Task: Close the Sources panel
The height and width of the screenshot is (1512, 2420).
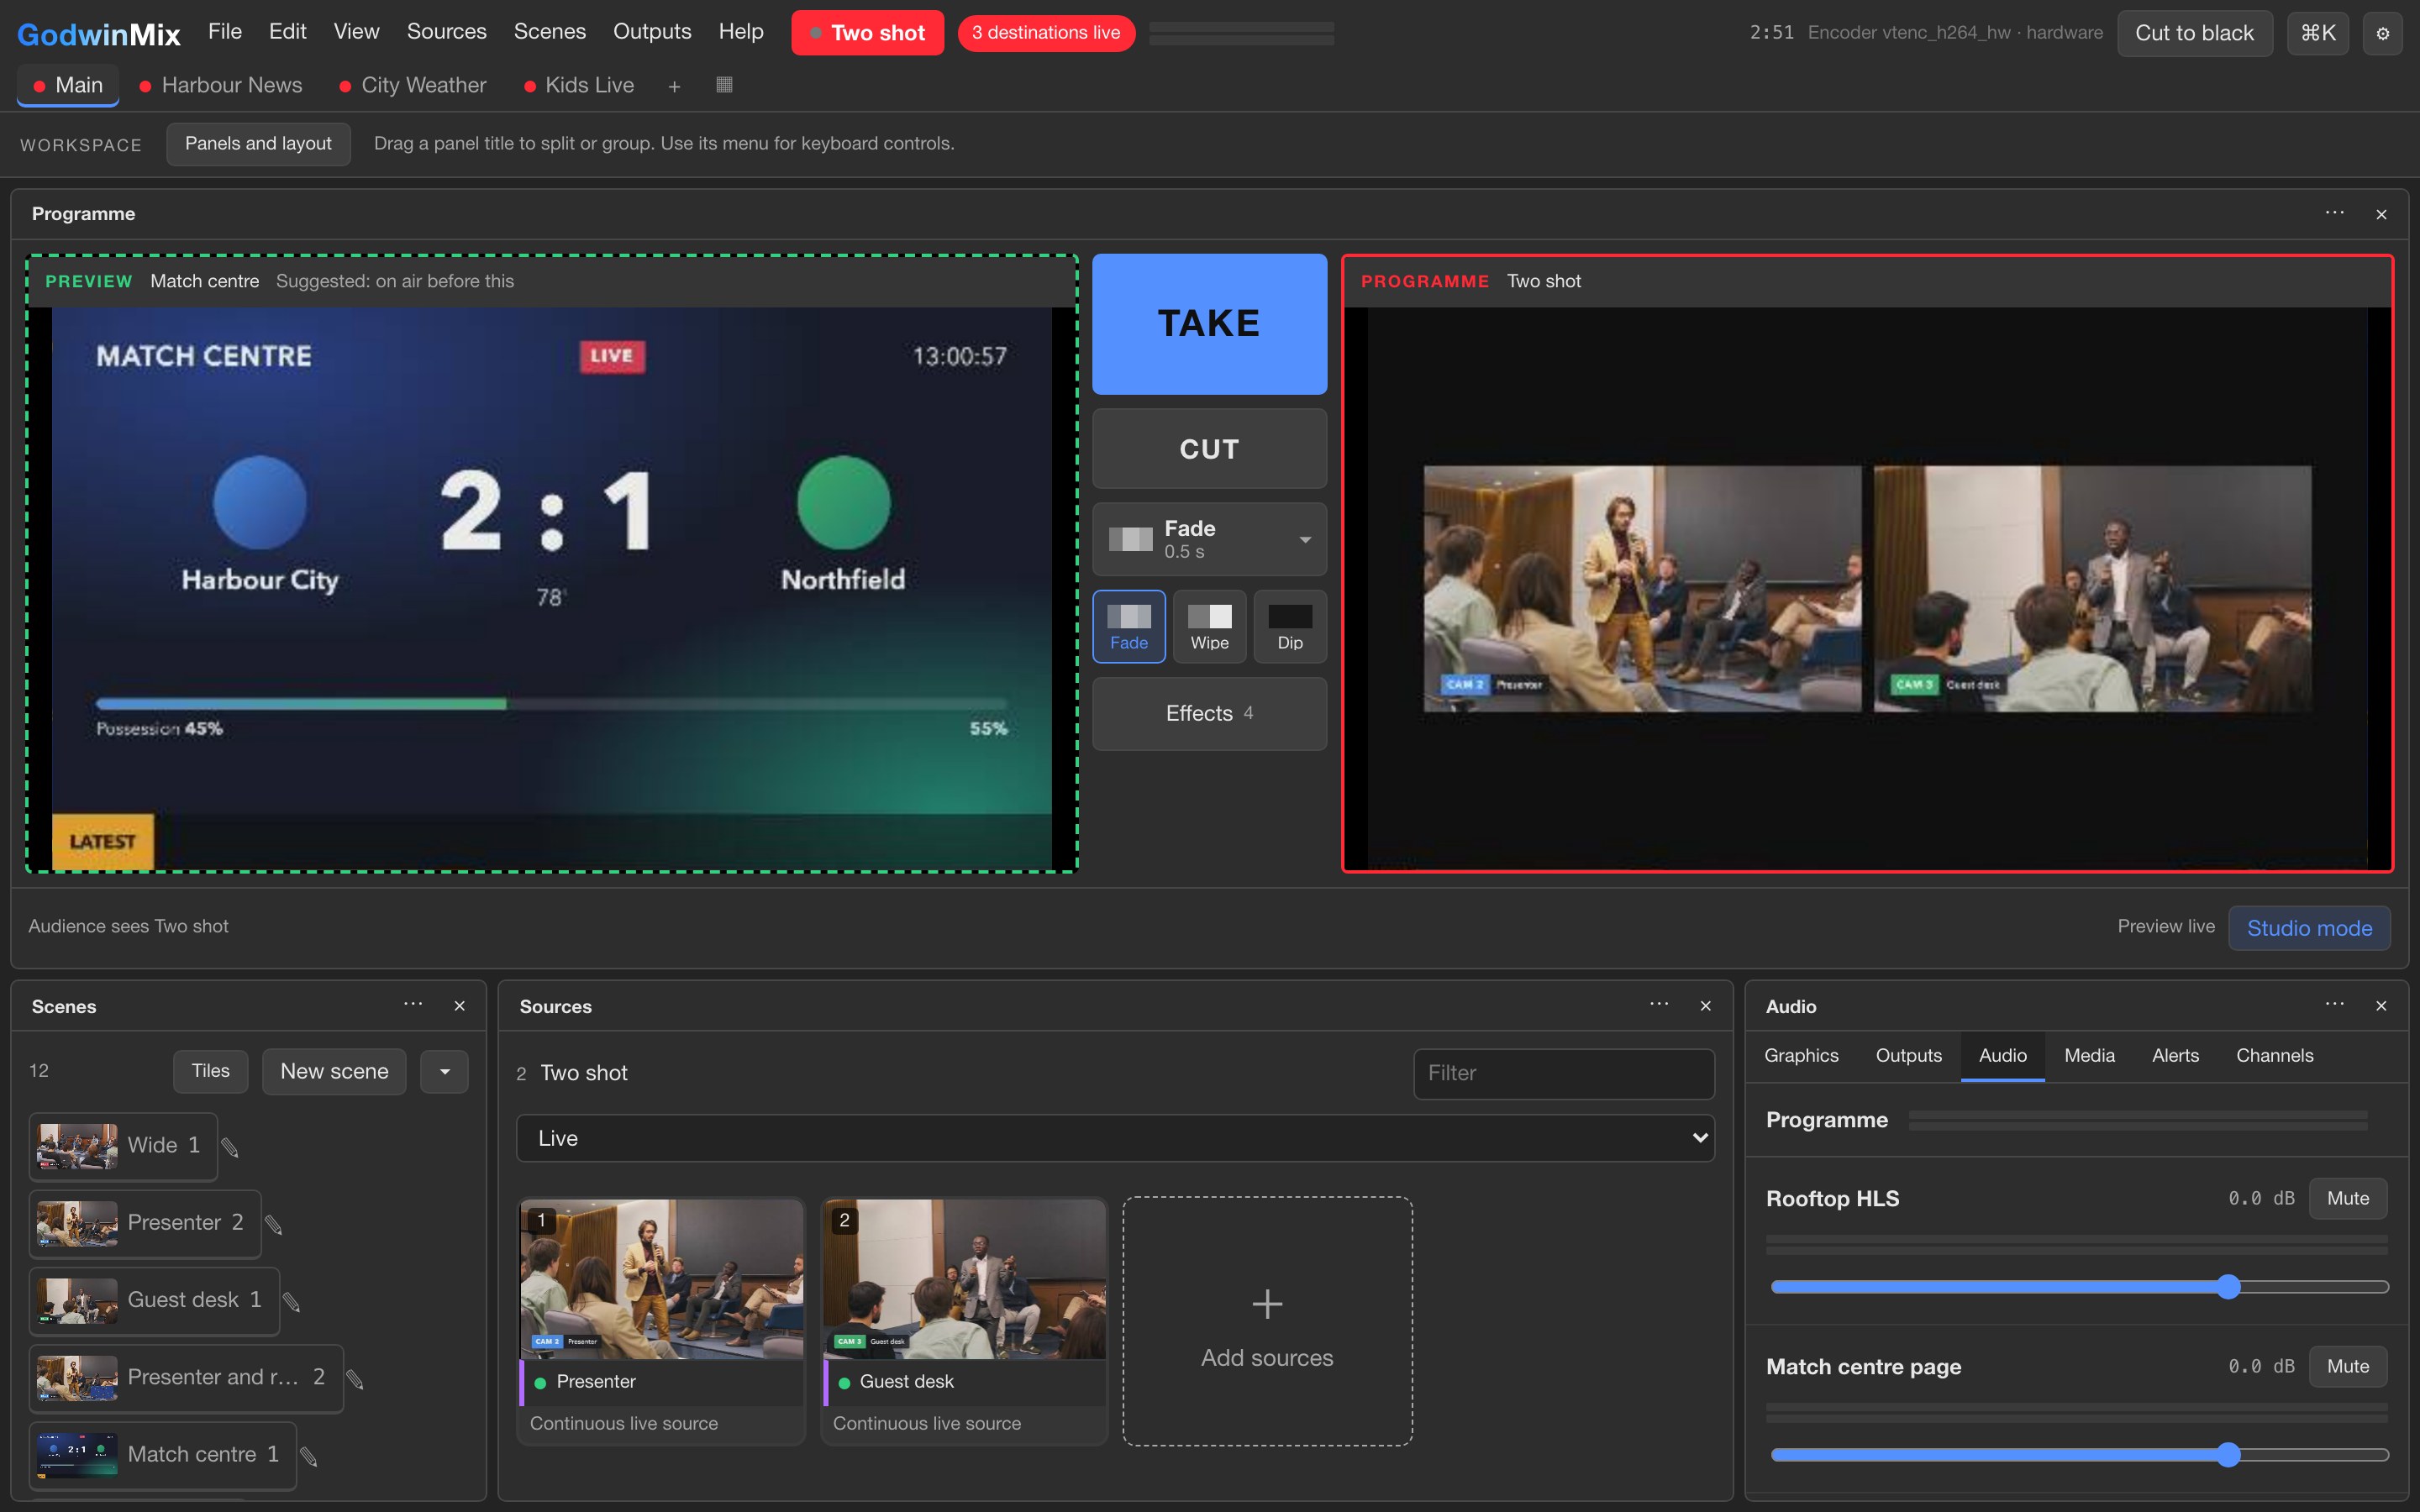Action: [1706, 1006]
